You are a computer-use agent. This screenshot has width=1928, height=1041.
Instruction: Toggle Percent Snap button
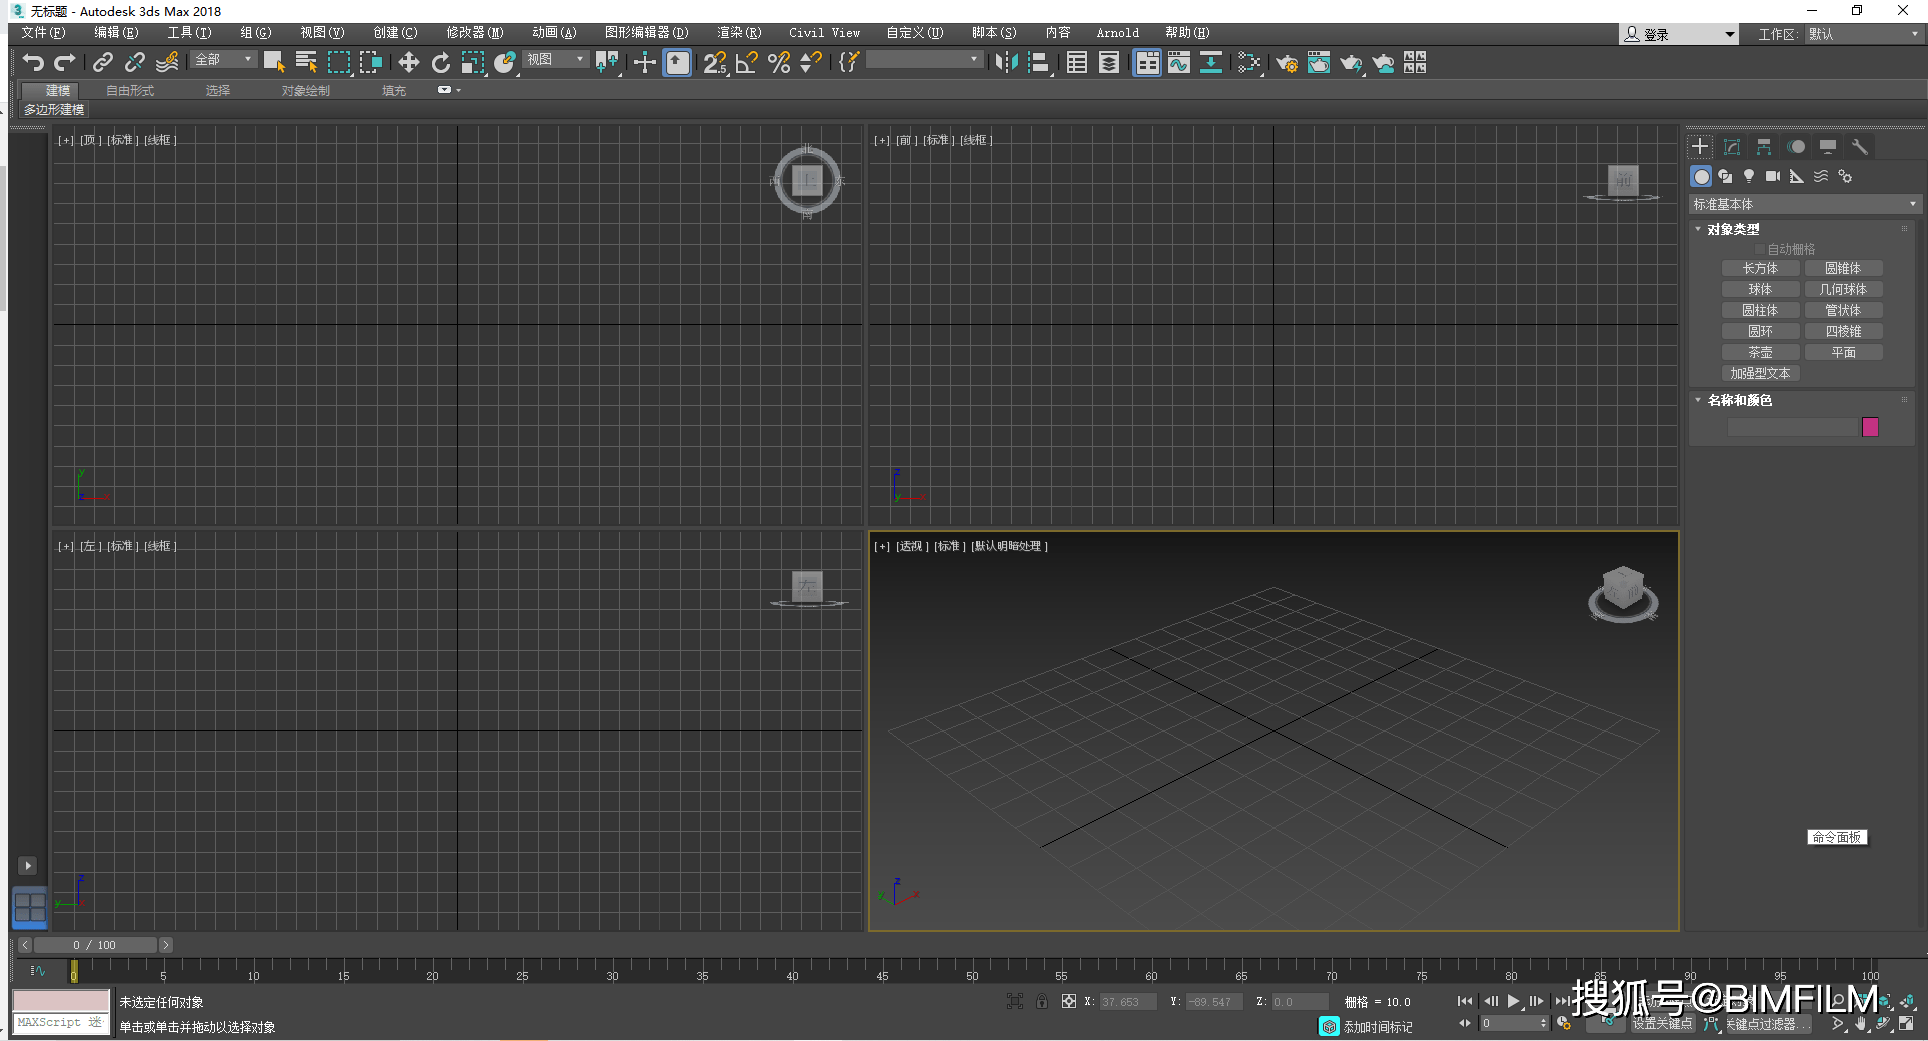coord(779,63)
